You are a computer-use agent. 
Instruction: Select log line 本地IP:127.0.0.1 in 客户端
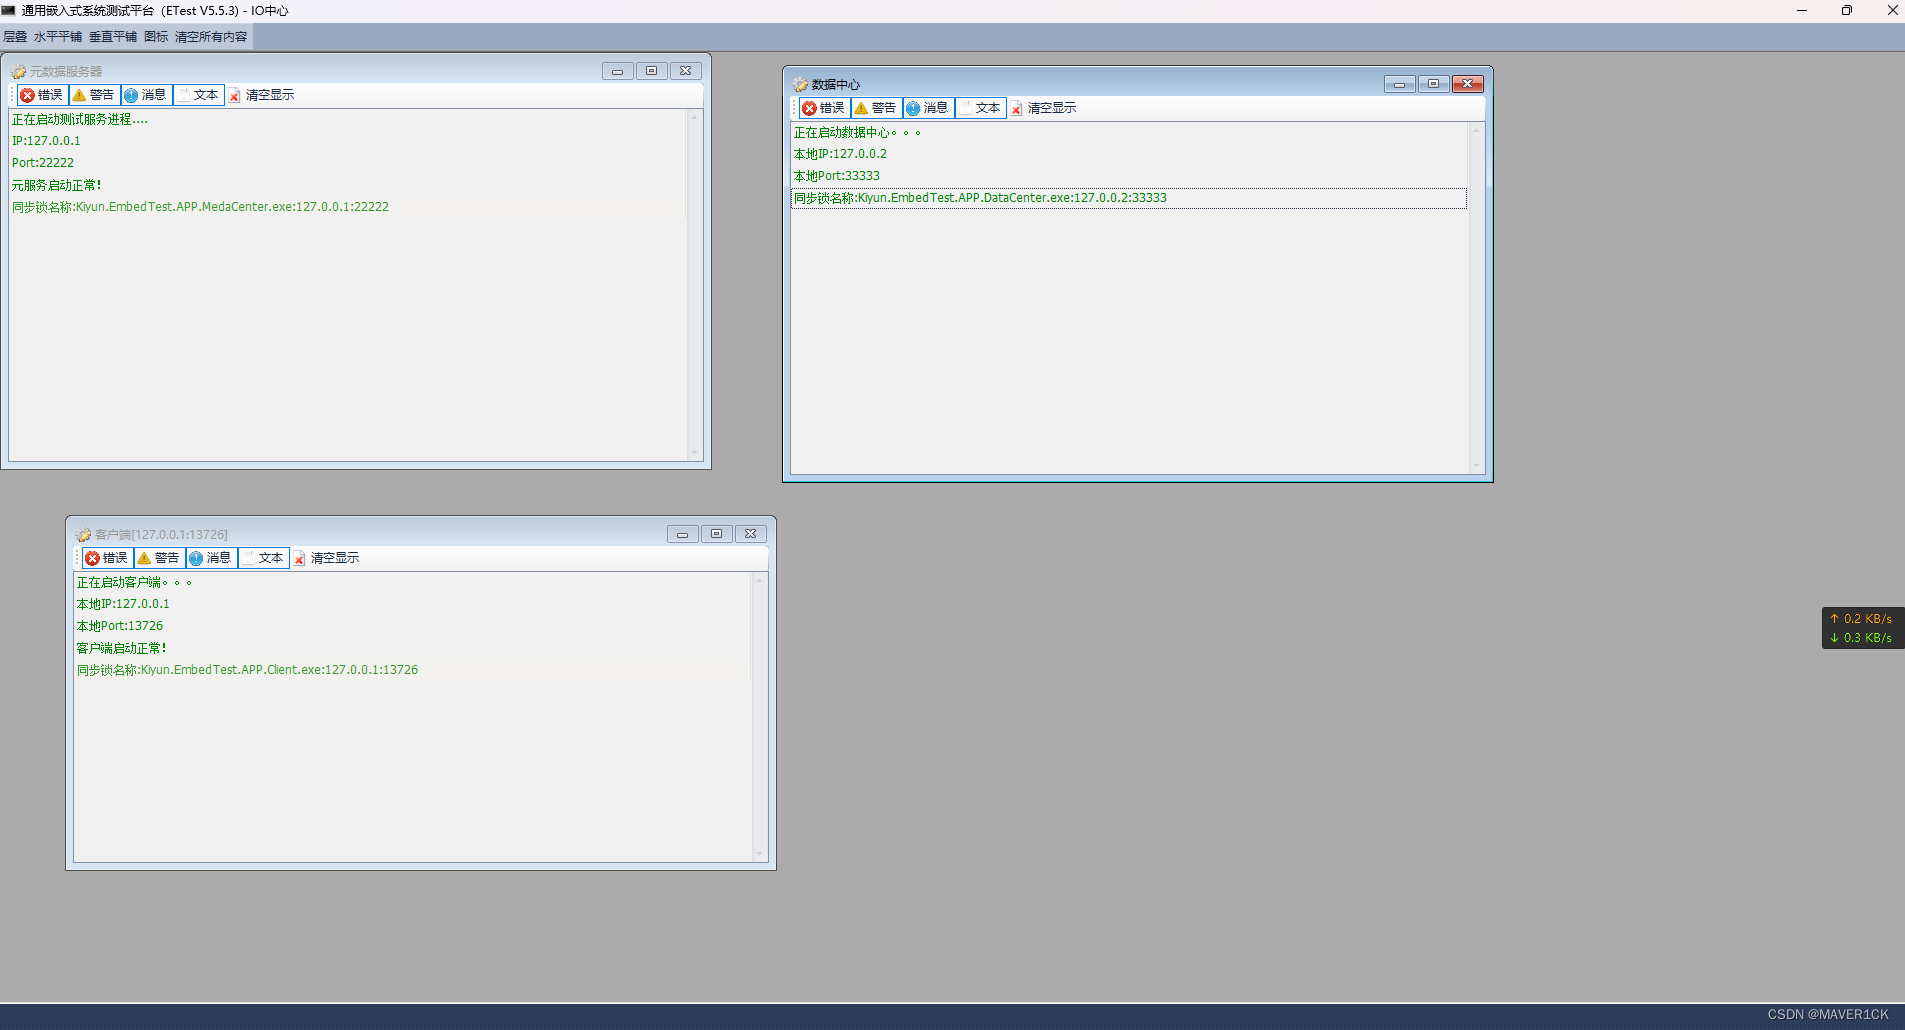coord(413,605)
